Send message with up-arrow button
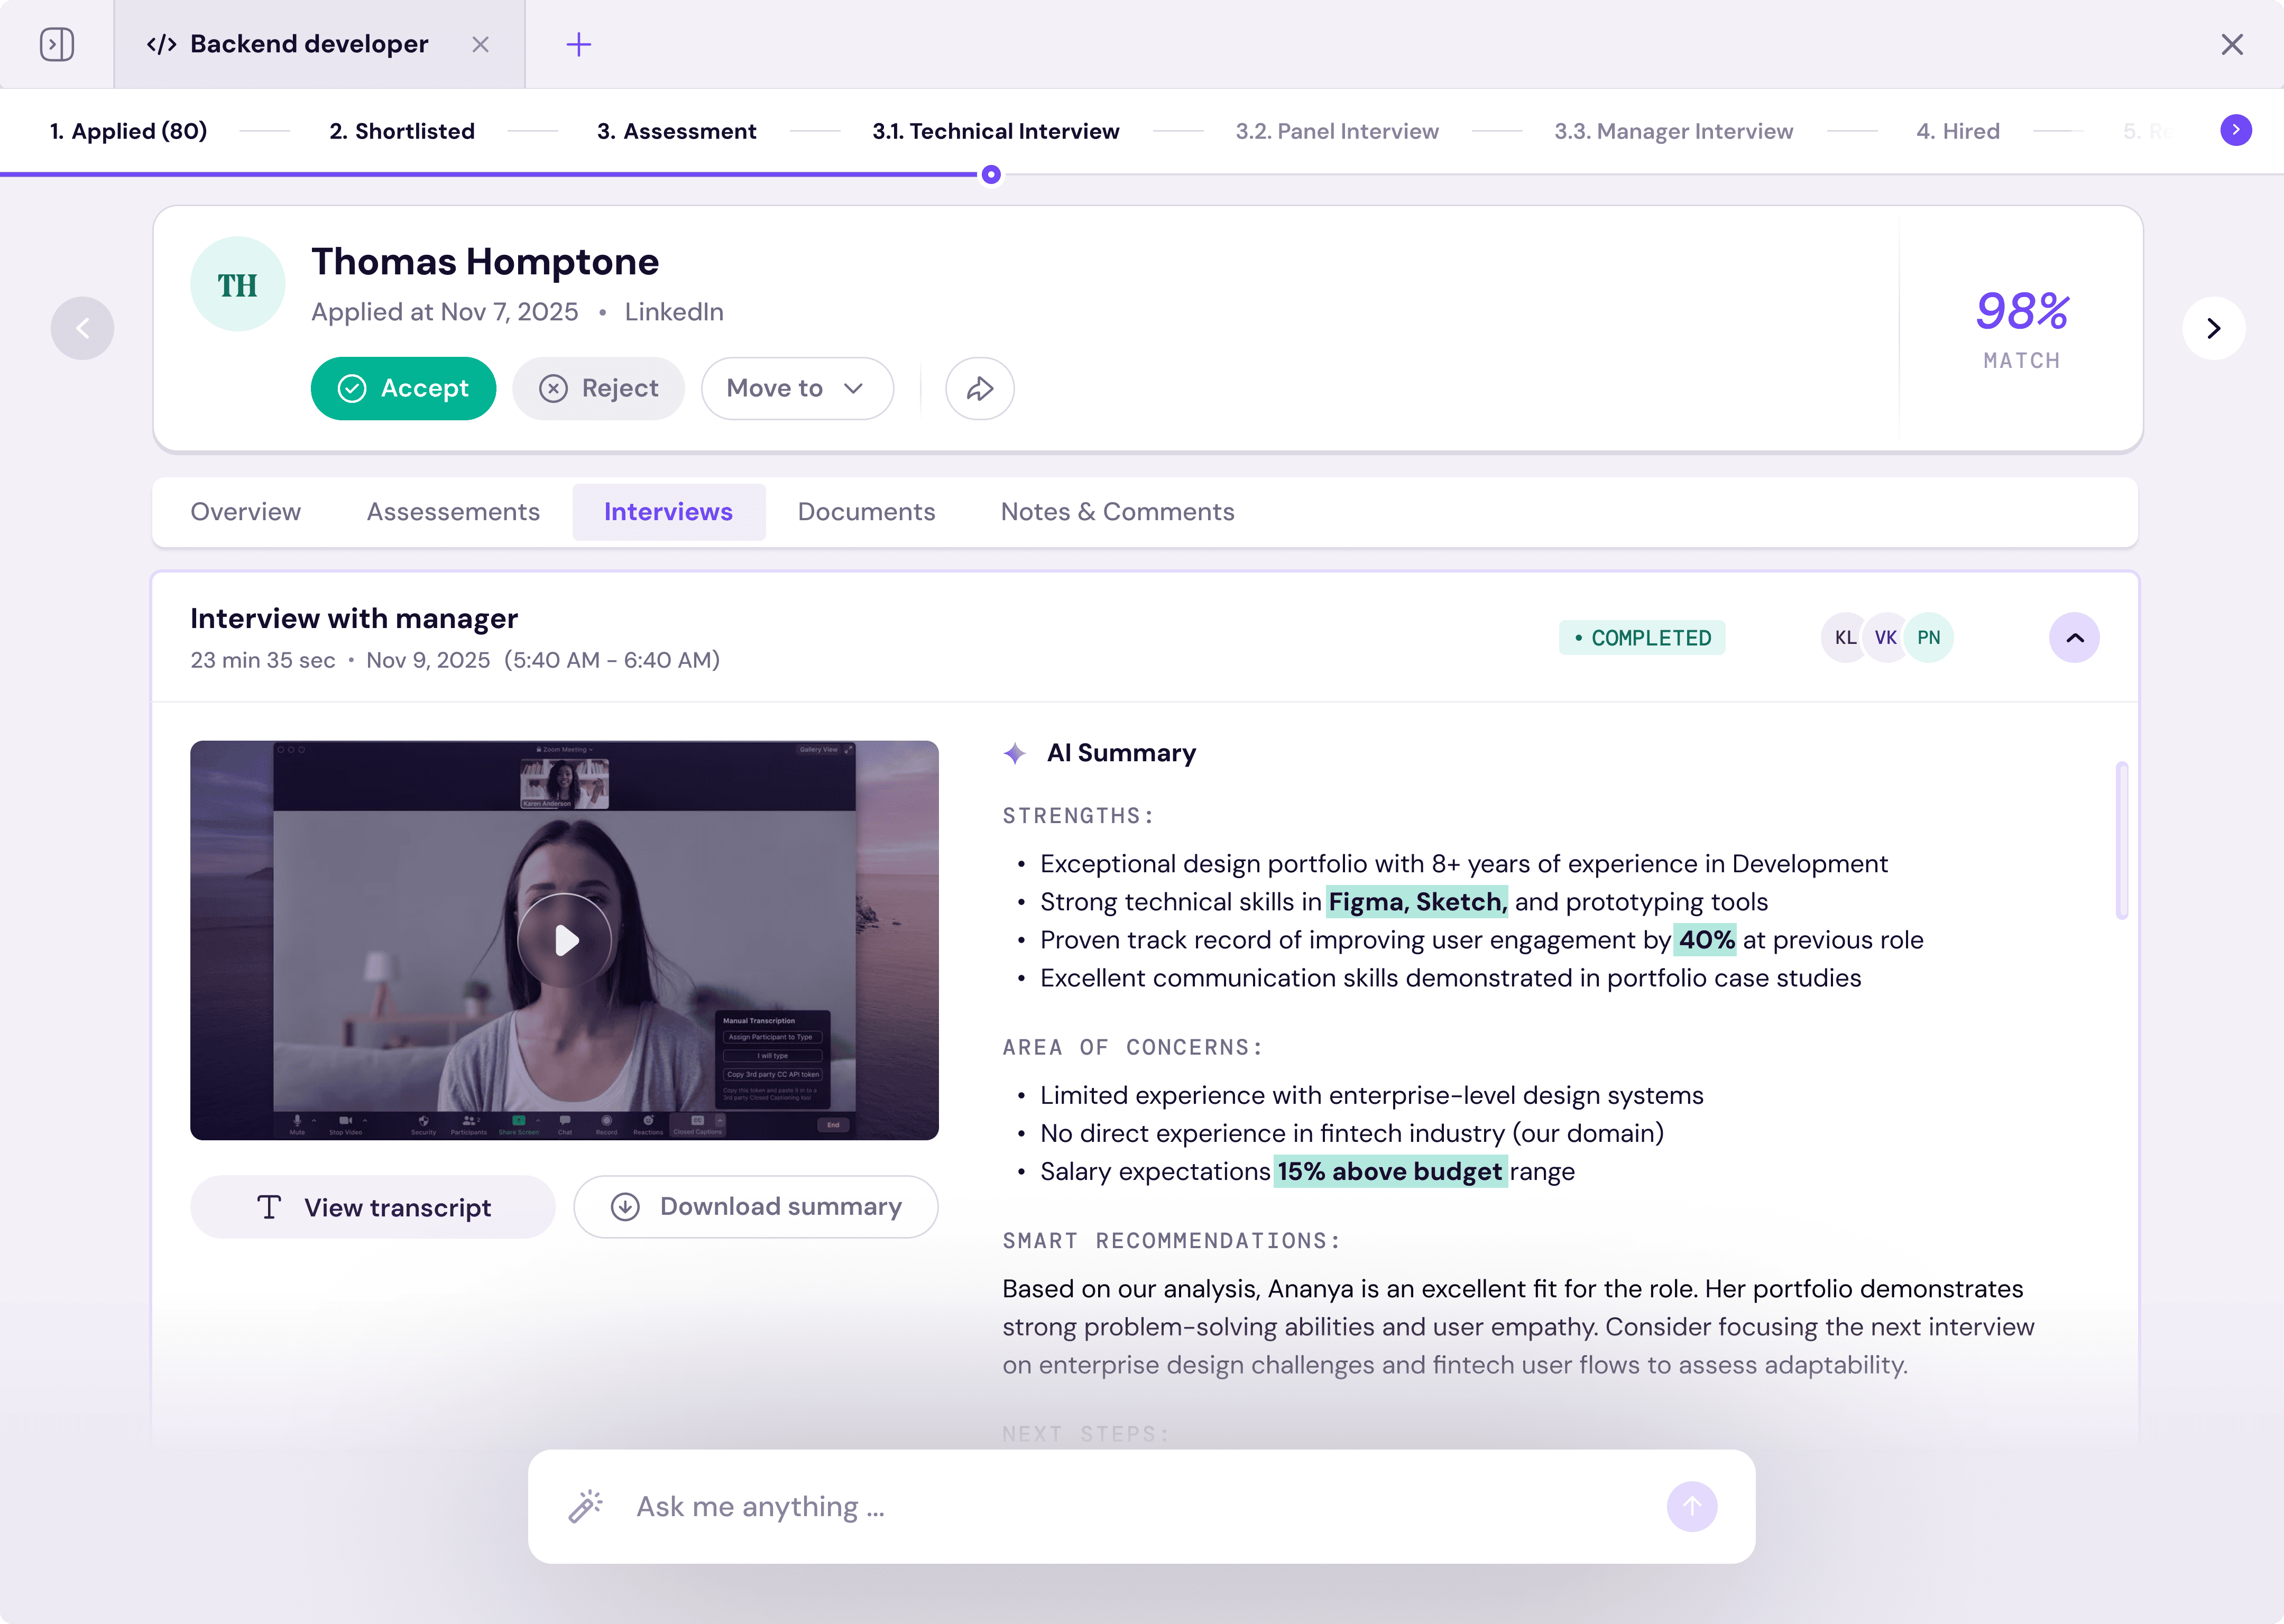Screen dimensions: 2284x1624 (x=1691, y=1506)
